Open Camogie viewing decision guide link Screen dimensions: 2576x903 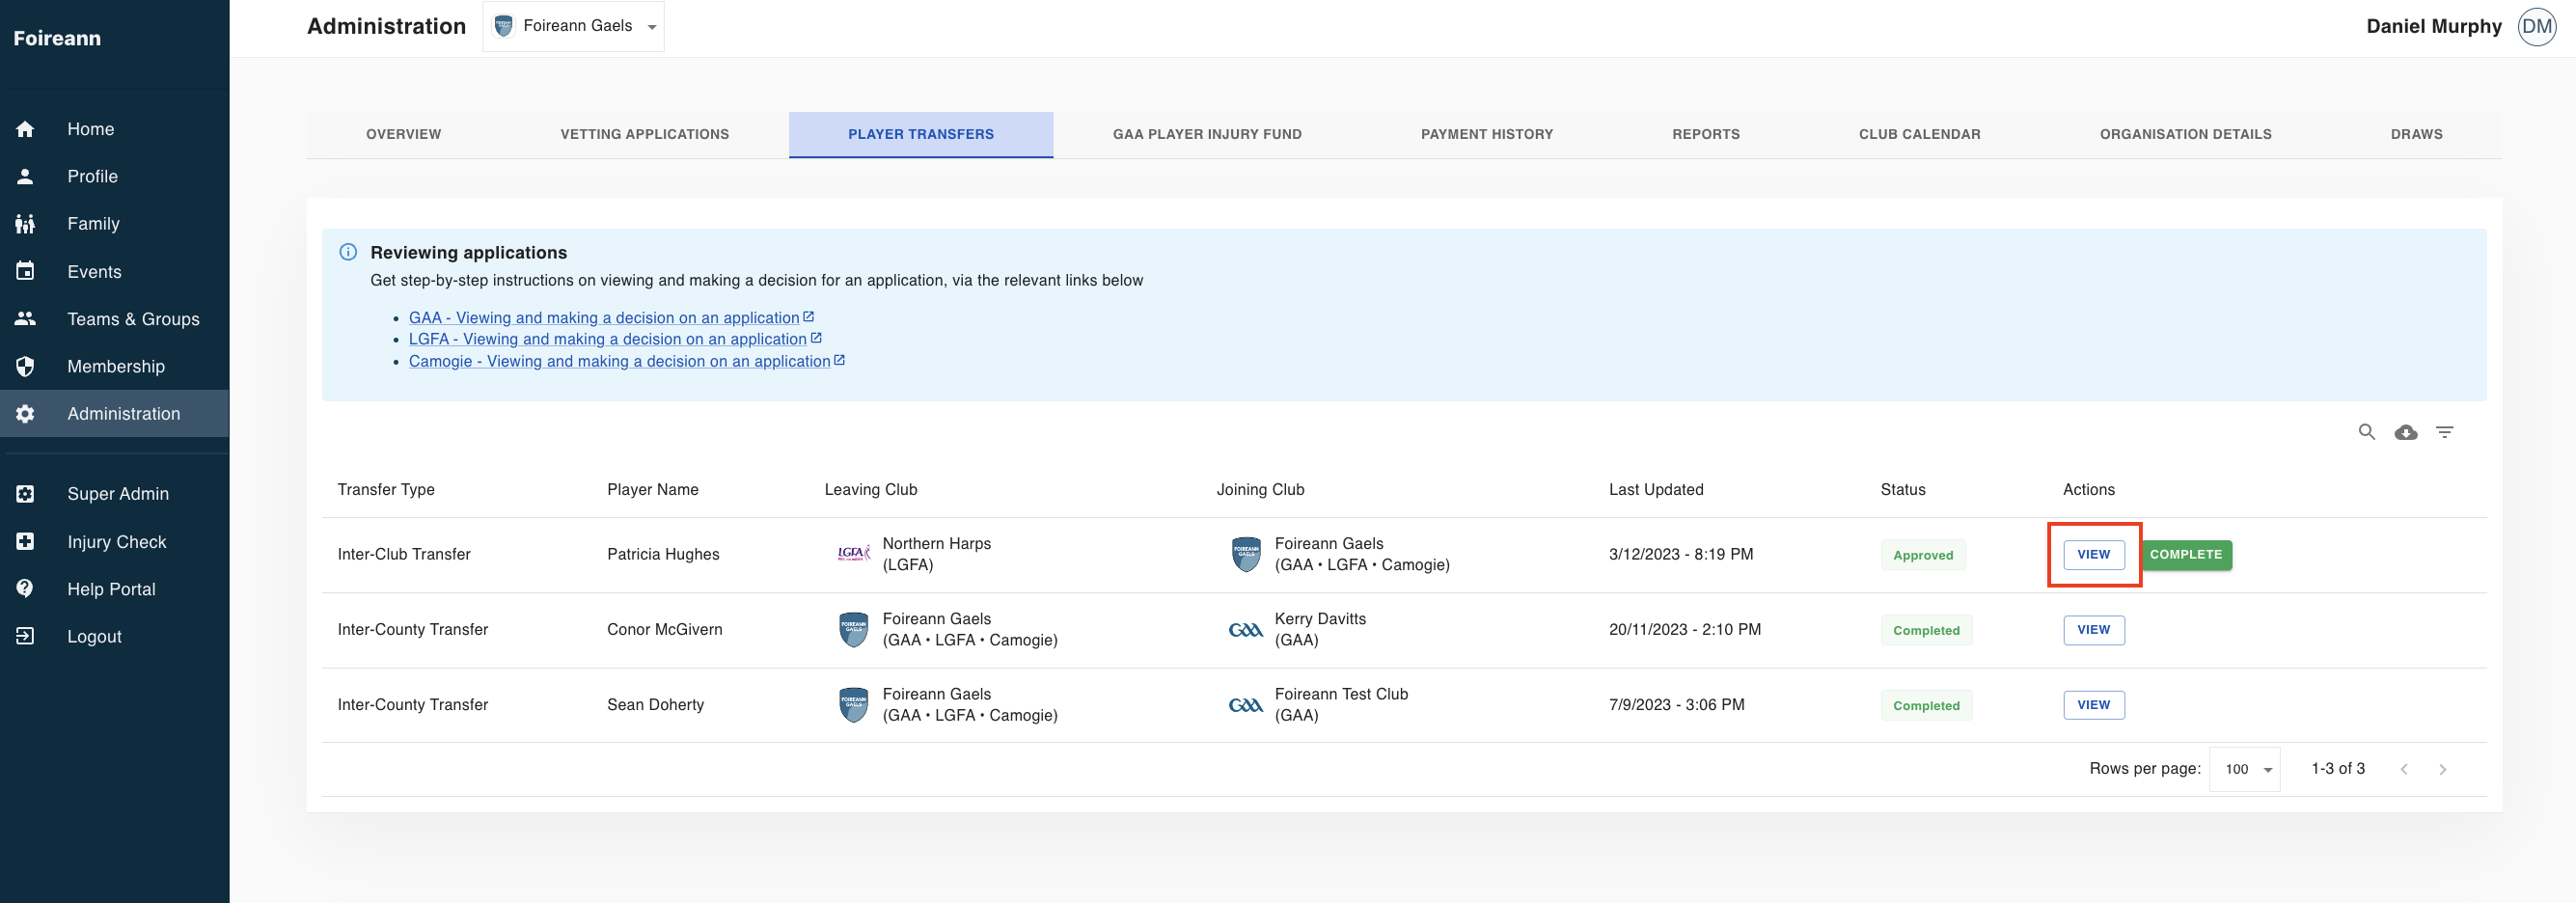(627, 361)
